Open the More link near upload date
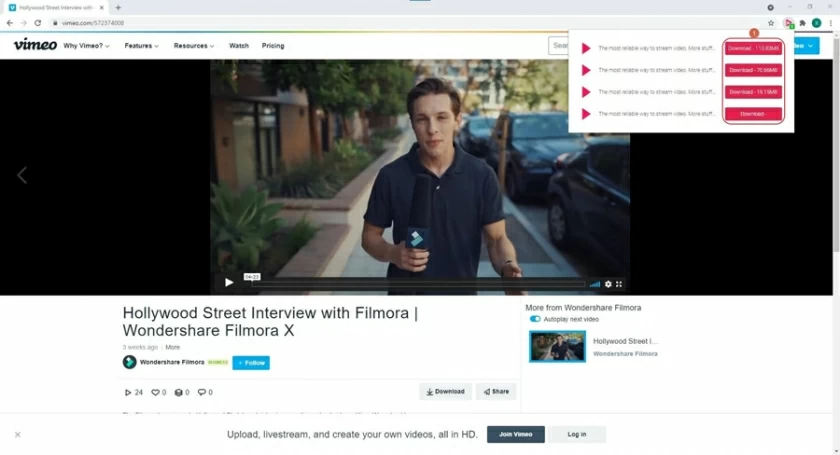Viewport: 840px width, 455px height. [172, 347]
